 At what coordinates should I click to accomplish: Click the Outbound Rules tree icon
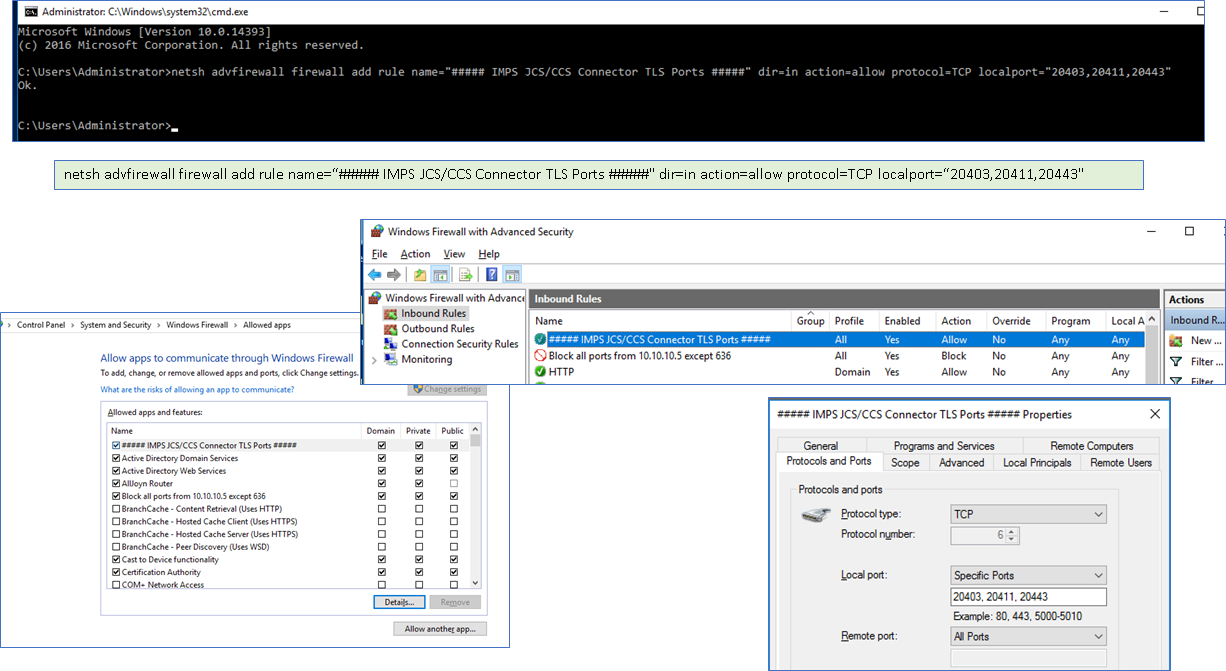392,328
